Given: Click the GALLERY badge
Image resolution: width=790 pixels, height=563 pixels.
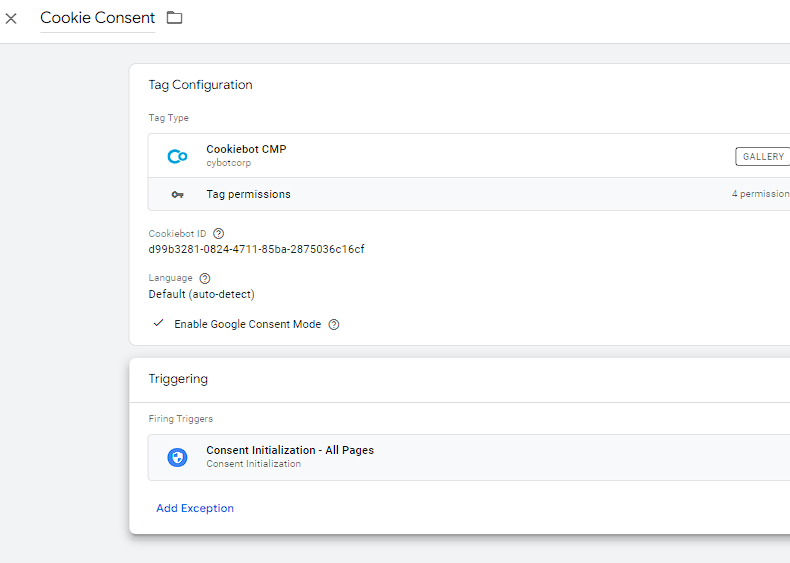Looking at the screenshot, I should 762,157.
